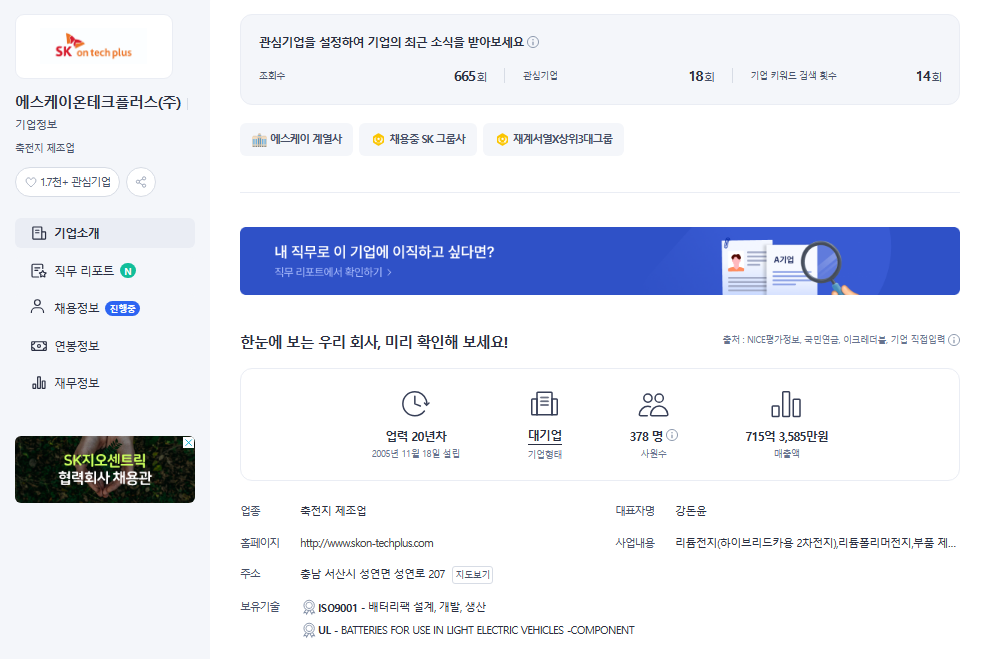Click the 에스케이온테크플러스(주) company name heading

click(98, 102)
